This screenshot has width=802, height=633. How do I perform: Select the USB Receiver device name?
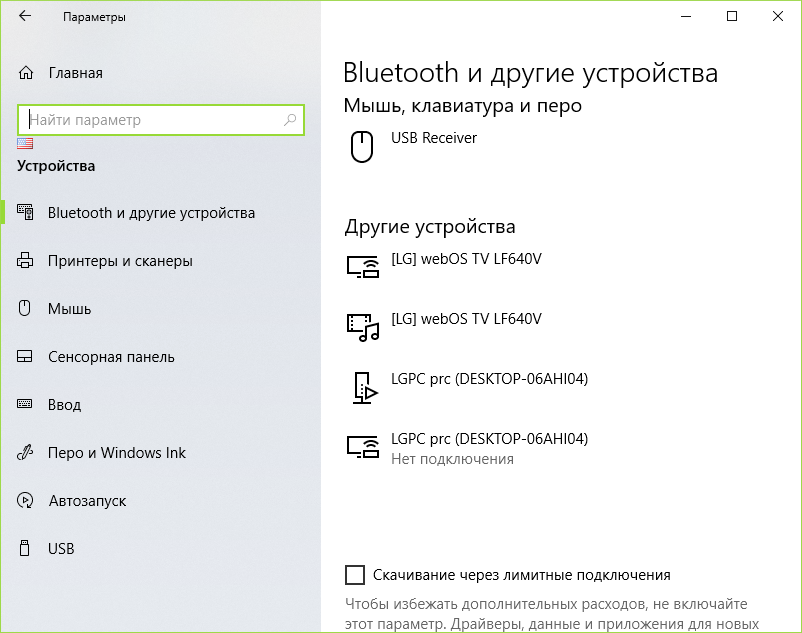(434, 138)
